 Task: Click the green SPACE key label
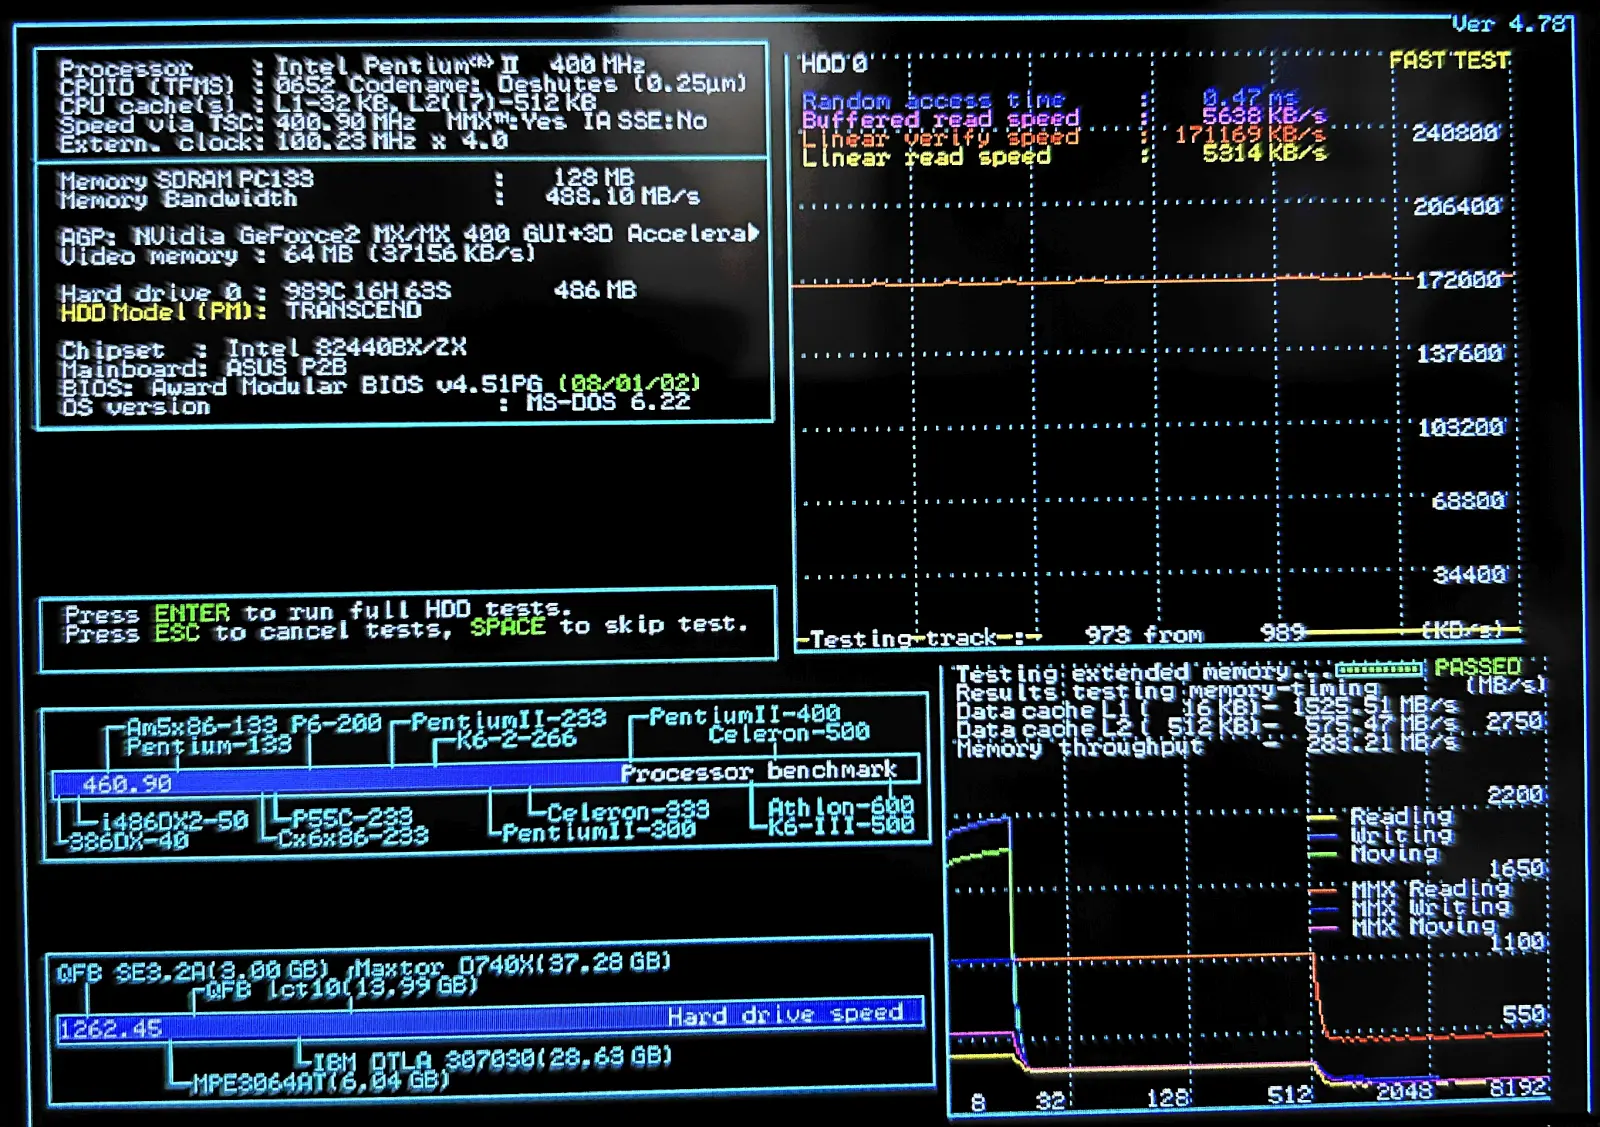(508, 627)
